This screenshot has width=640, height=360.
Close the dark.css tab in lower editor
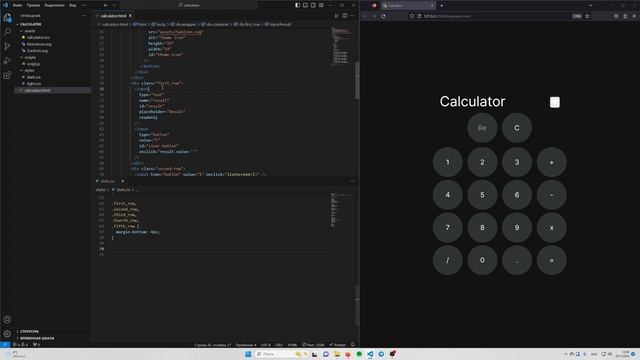122,181
